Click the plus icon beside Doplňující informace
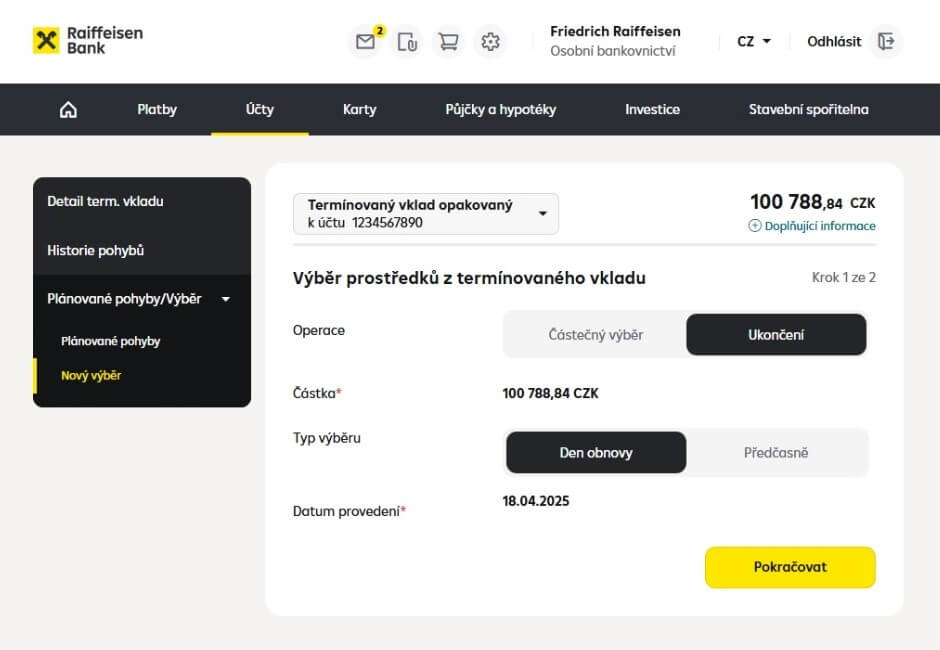The image size is (940, 650). pos(755,225)
